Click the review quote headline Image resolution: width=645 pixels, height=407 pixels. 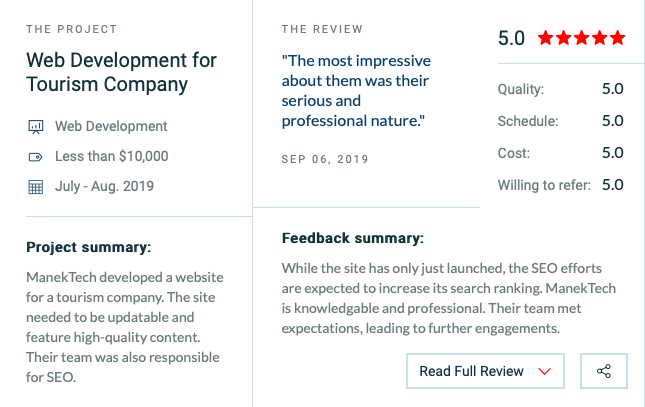coord(356,91)
